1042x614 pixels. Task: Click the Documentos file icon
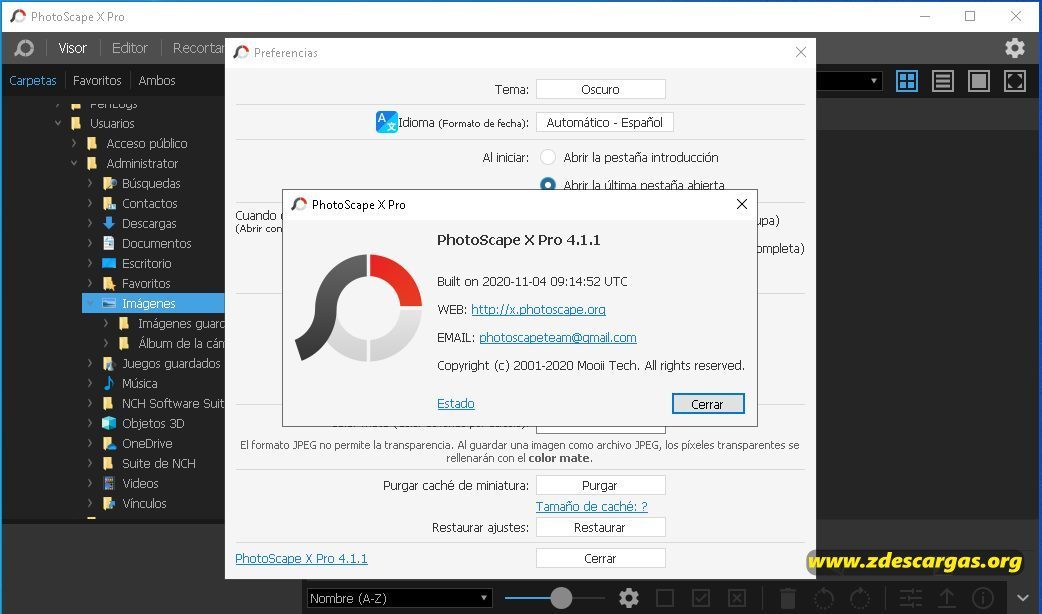(109, 243)
